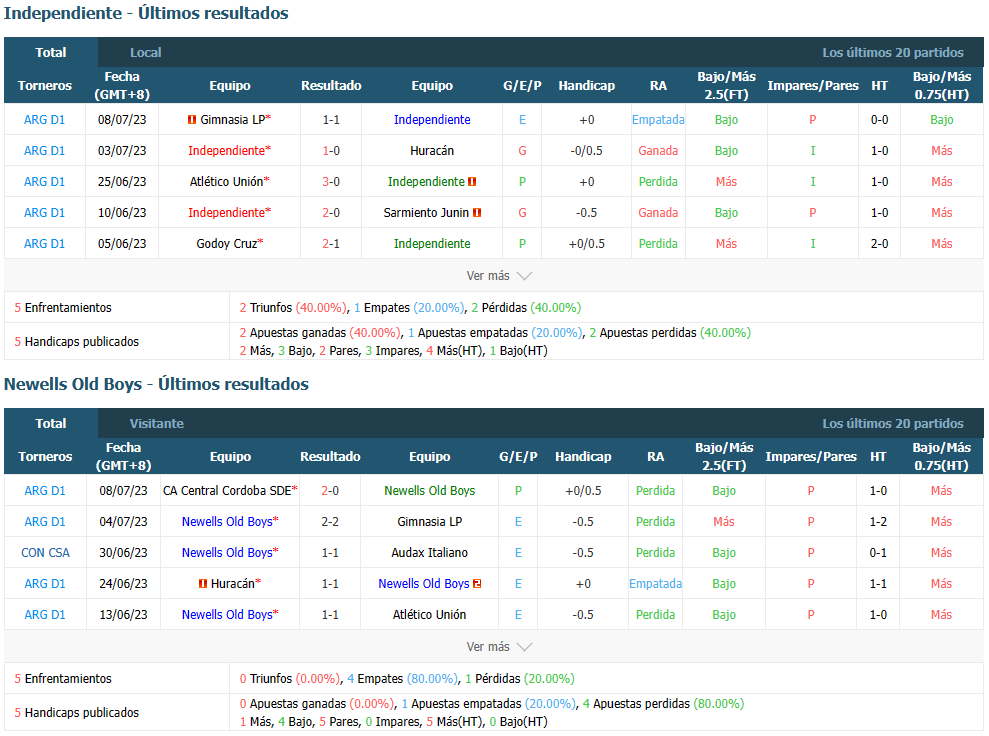Image resolution: width=989 pixels, height=736 pixels.
Task: Click date 10/06/23 in Sarmiento Junin row
Action: coord(122,213)
